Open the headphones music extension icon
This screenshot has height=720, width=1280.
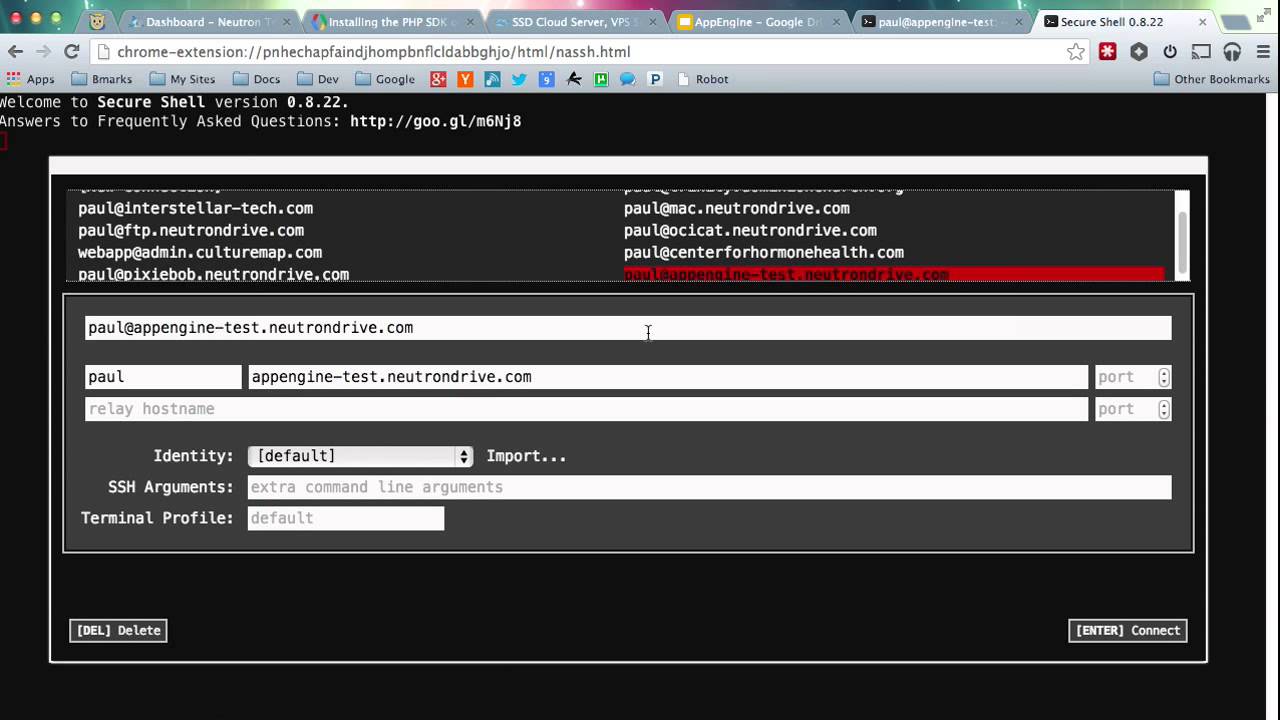1232,52
